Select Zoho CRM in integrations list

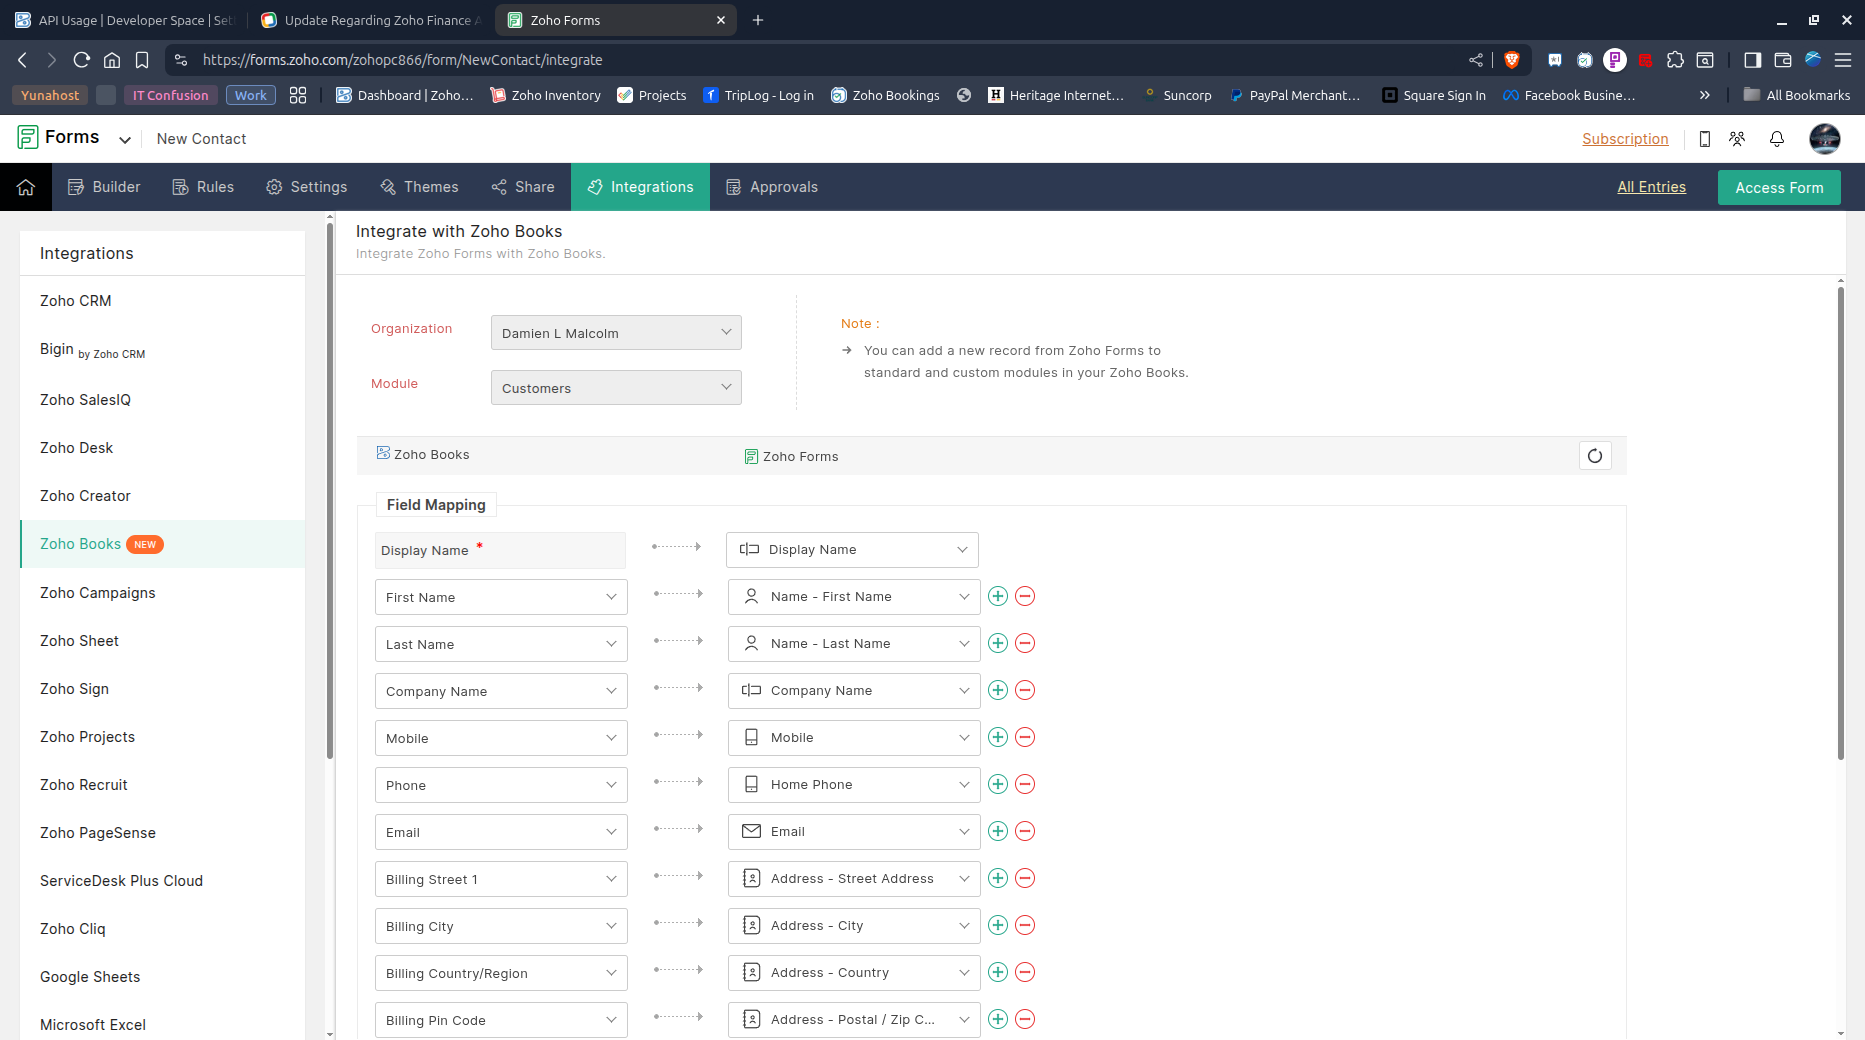(x=76, y=301)
